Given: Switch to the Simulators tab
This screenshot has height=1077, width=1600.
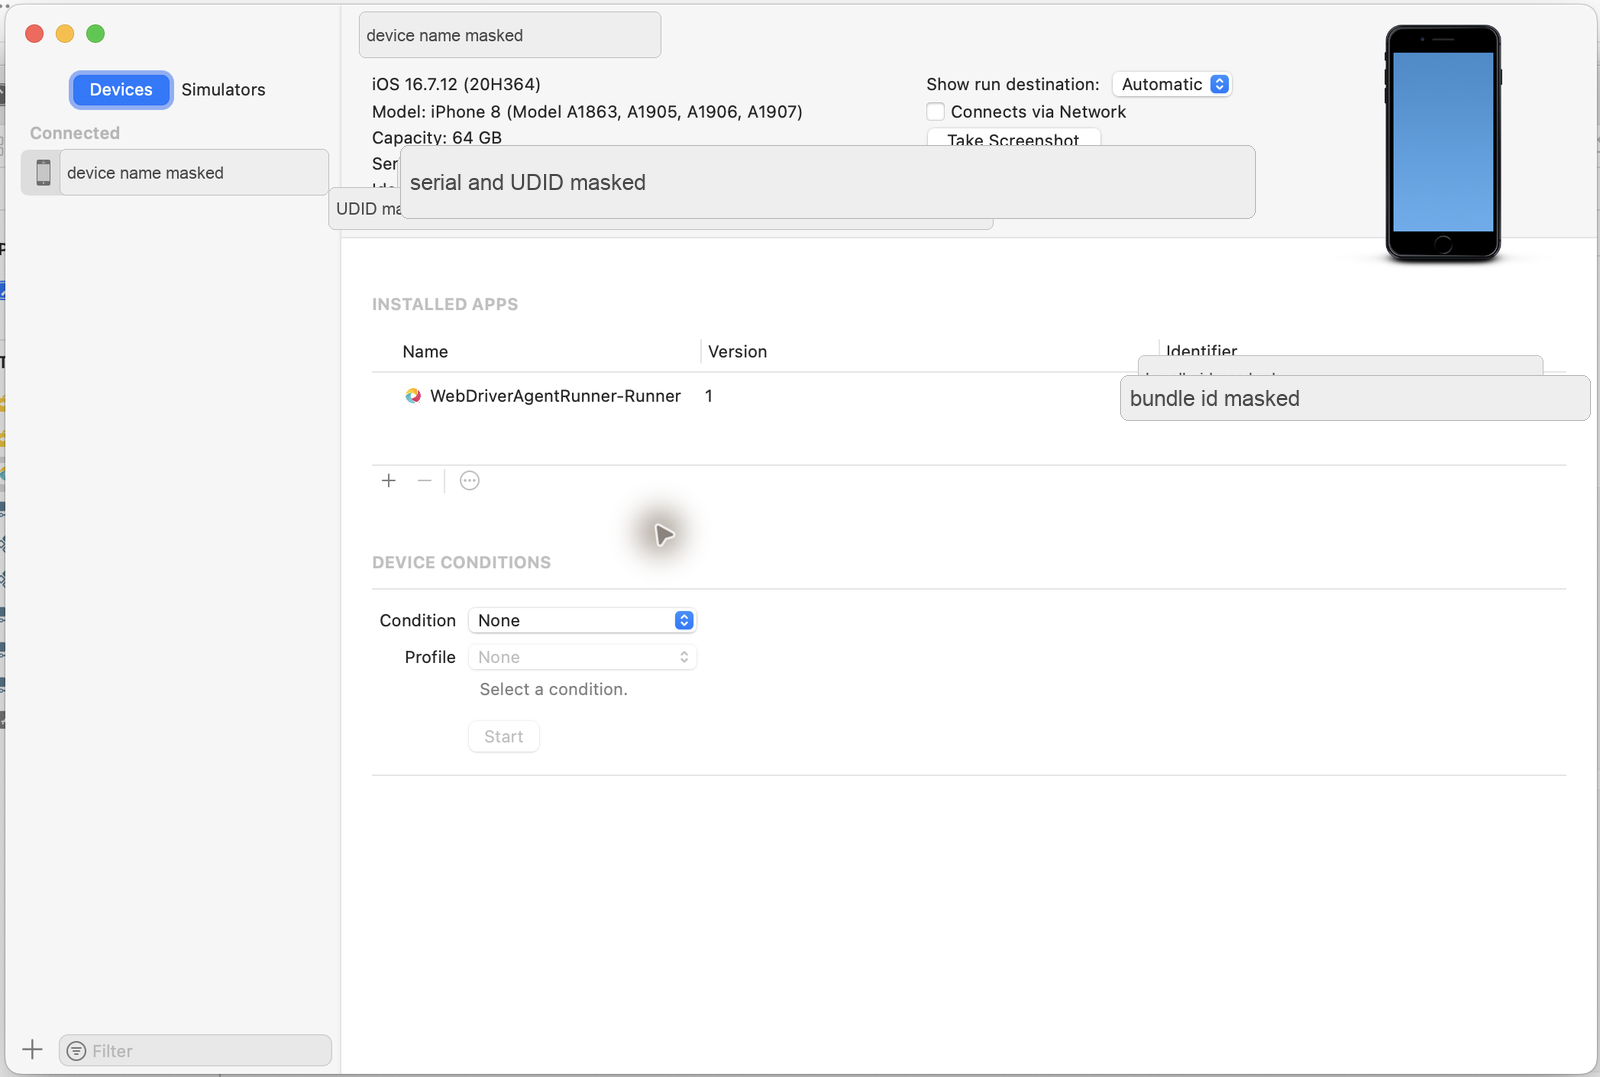Looking at the screenshot, I should click(223, 90).
